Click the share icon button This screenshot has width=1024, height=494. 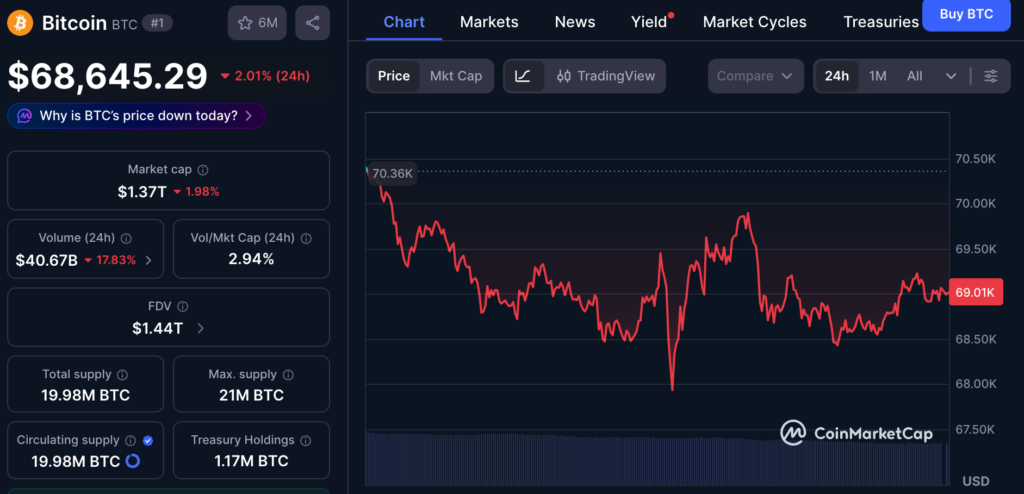pos(312,22)
